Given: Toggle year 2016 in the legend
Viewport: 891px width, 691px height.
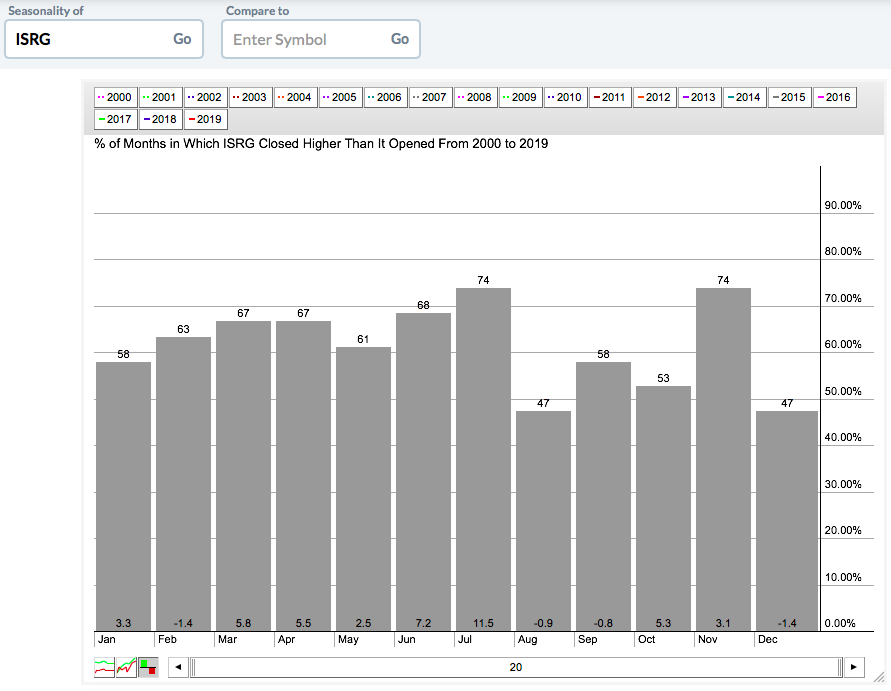Looking at the screenshot, I should 834,97.
